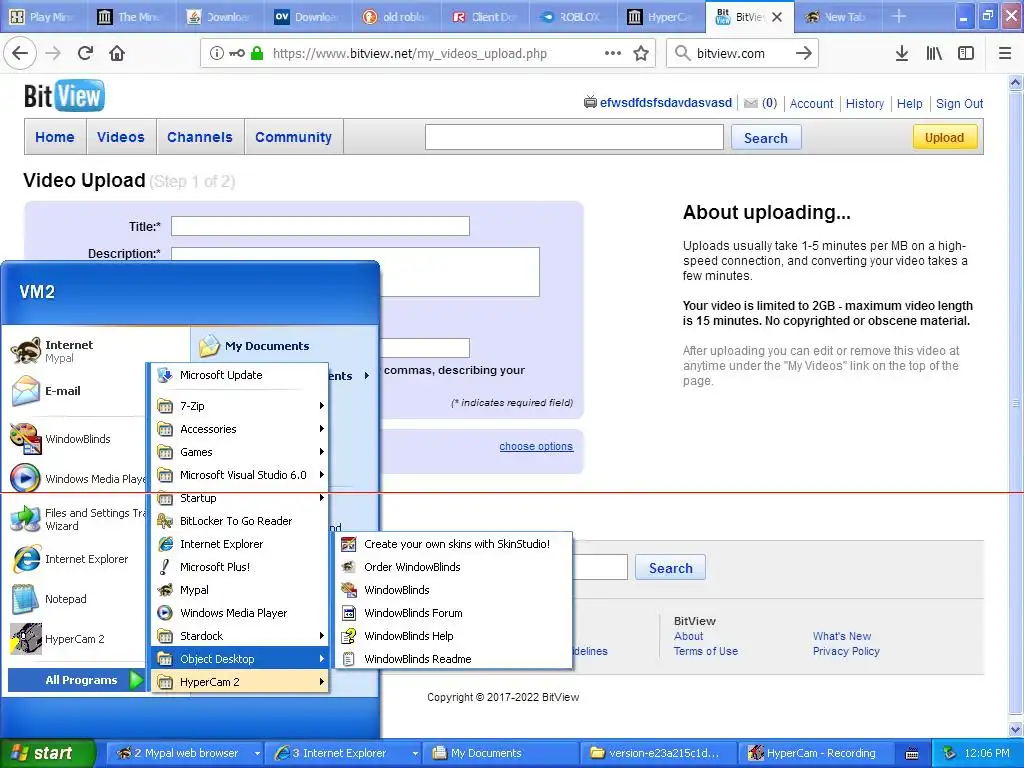Open Sign Out link
This screenshot has width=1024, height=768.
(x=959, y=103)
